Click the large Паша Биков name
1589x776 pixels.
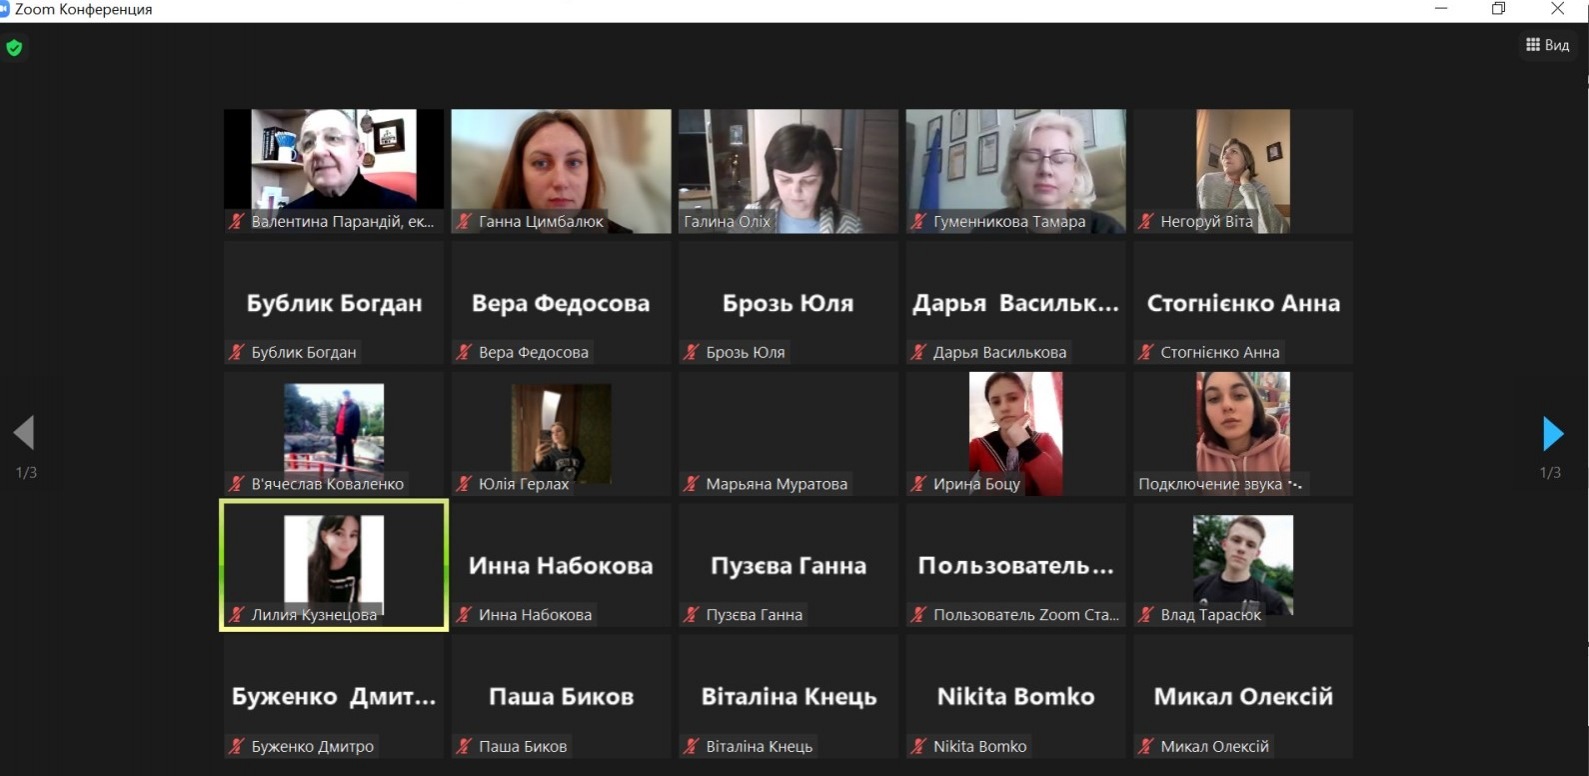pyautogui.click(x=561, y=697)
